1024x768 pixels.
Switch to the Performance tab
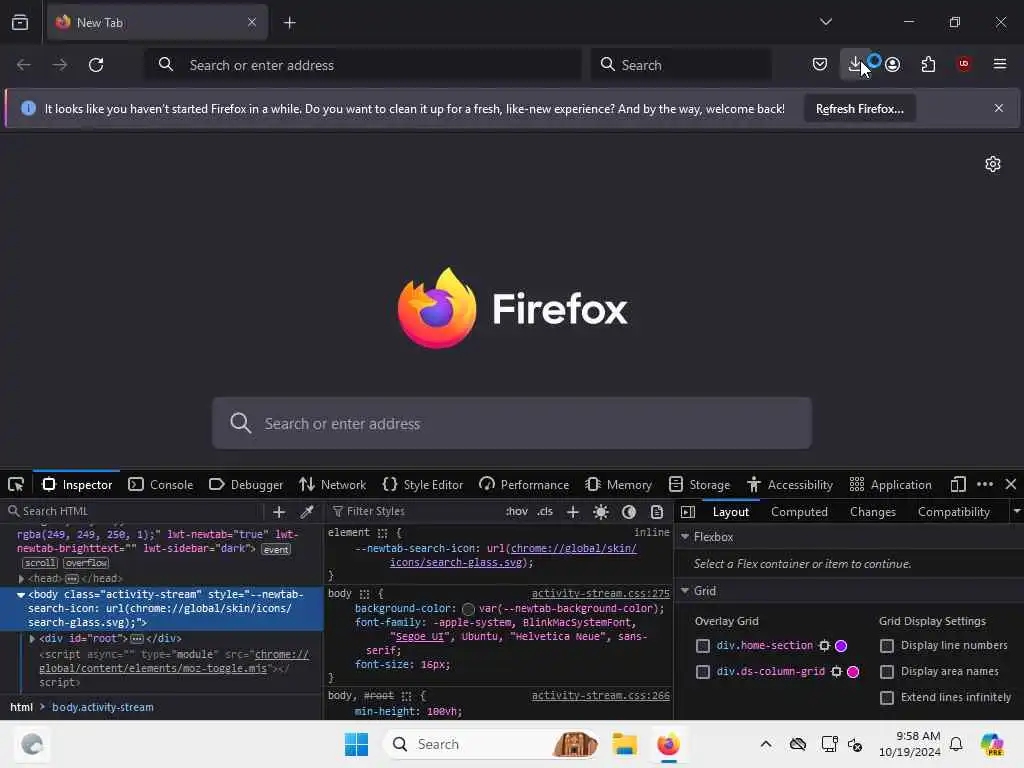tap(524, 485)
